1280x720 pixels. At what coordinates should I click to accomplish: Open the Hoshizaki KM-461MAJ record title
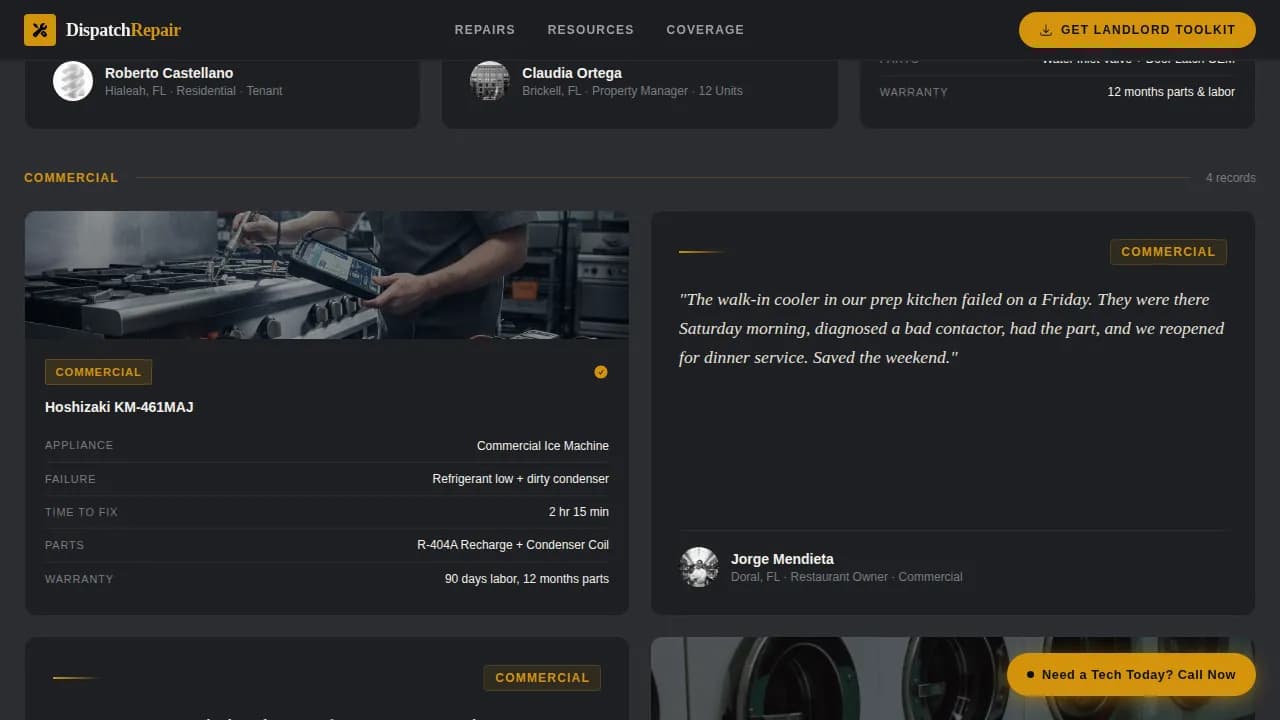pos(119,407)
